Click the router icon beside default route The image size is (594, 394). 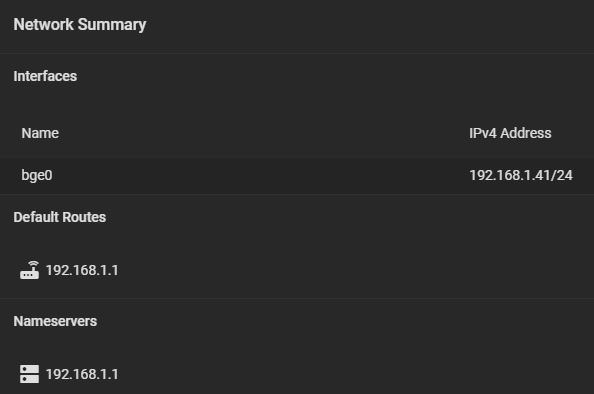point(30,270)
